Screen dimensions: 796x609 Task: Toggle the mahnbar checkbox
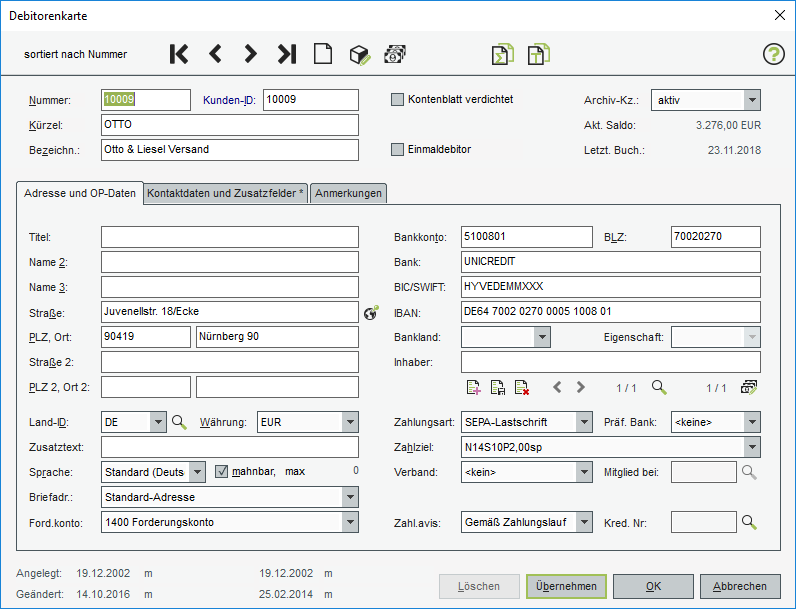(x=221, y=471)
